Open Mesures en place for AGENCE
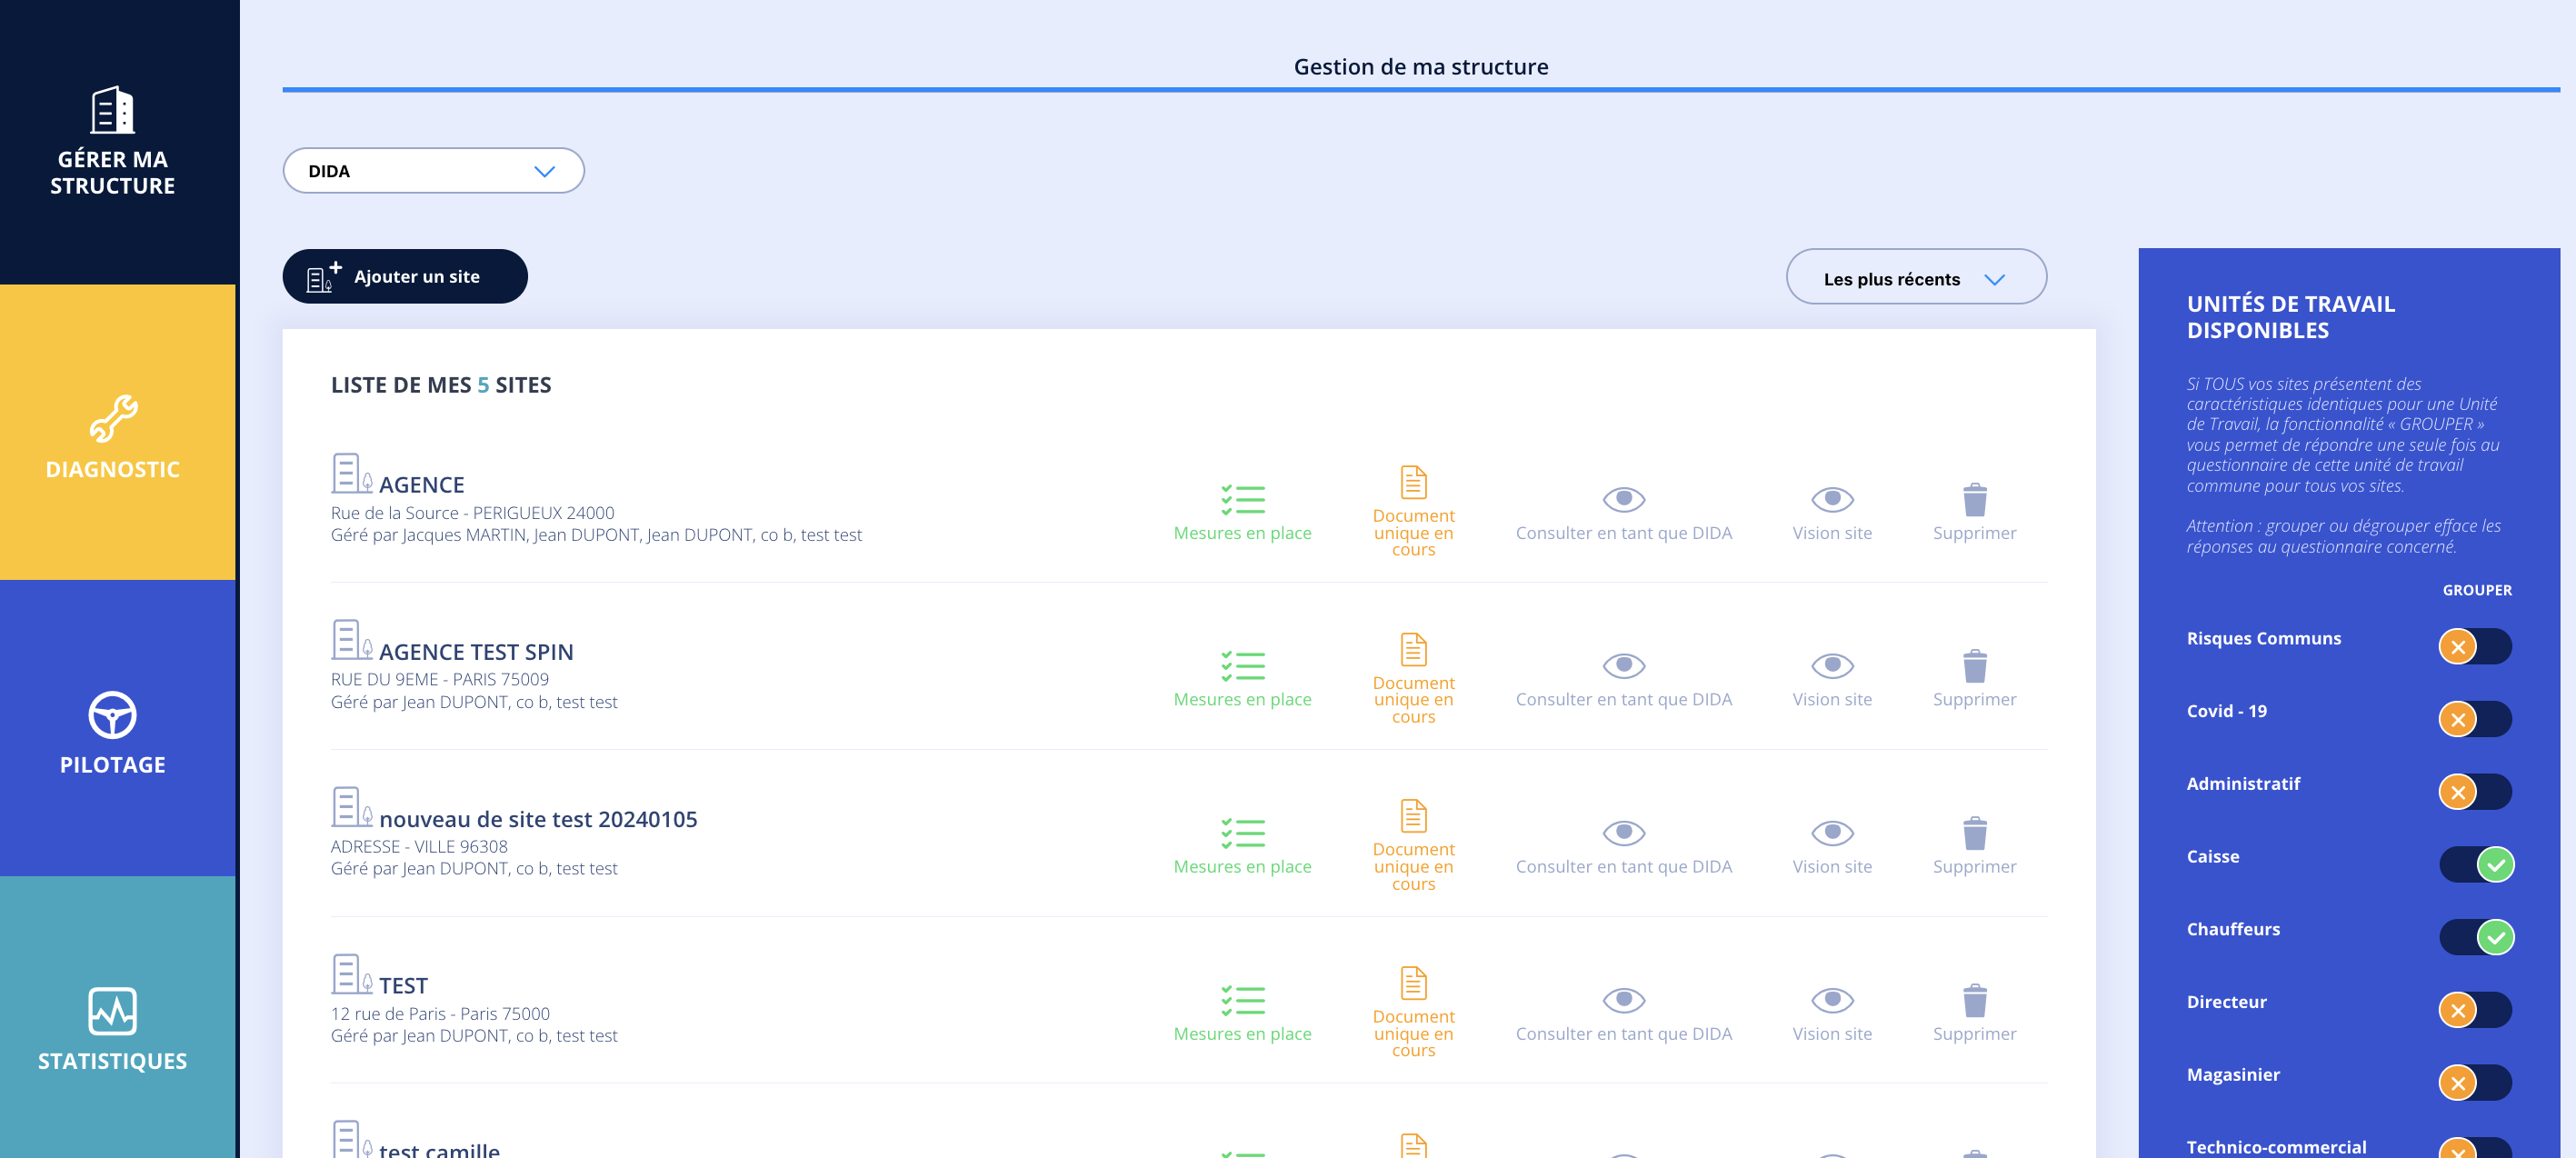The height and width of the screenshot is (1158, 2576). coord(1242,513)
